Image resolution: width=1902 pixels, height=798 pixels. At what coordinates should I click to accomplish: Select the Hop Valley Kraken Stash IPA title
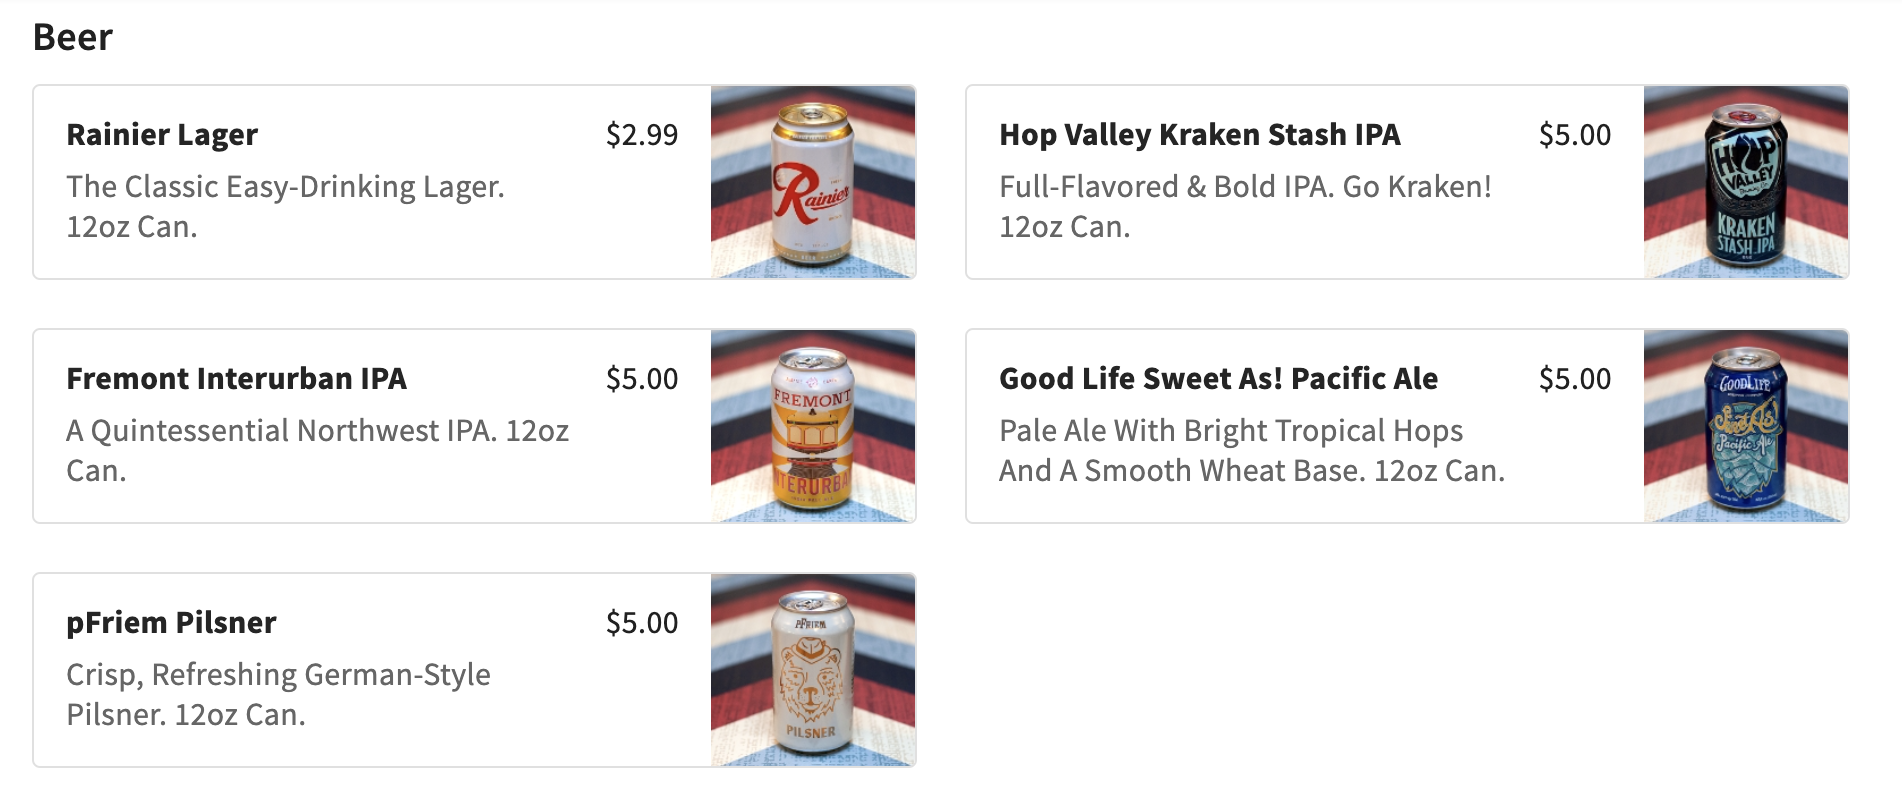tap(1199, 135)
